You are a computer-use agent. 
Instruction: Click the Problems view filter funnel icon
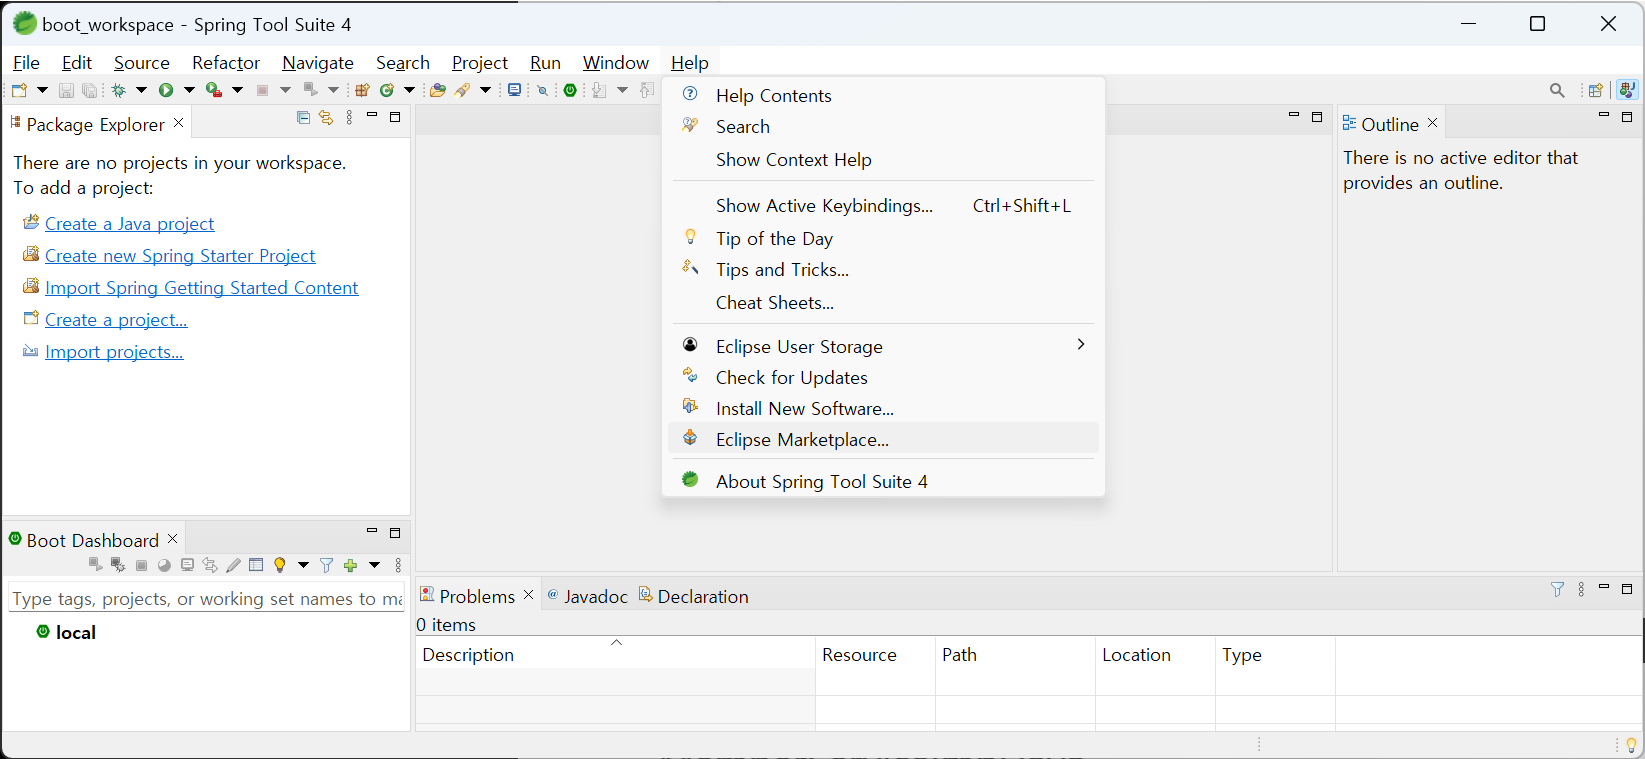click(x=1557, y=589)
